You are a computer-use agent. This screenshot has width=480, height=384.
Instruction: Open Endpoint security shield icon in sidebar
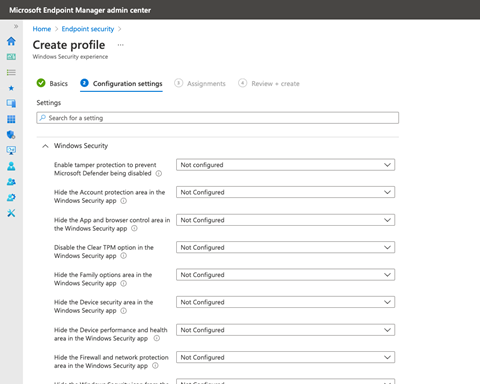[x=11, y=135]
